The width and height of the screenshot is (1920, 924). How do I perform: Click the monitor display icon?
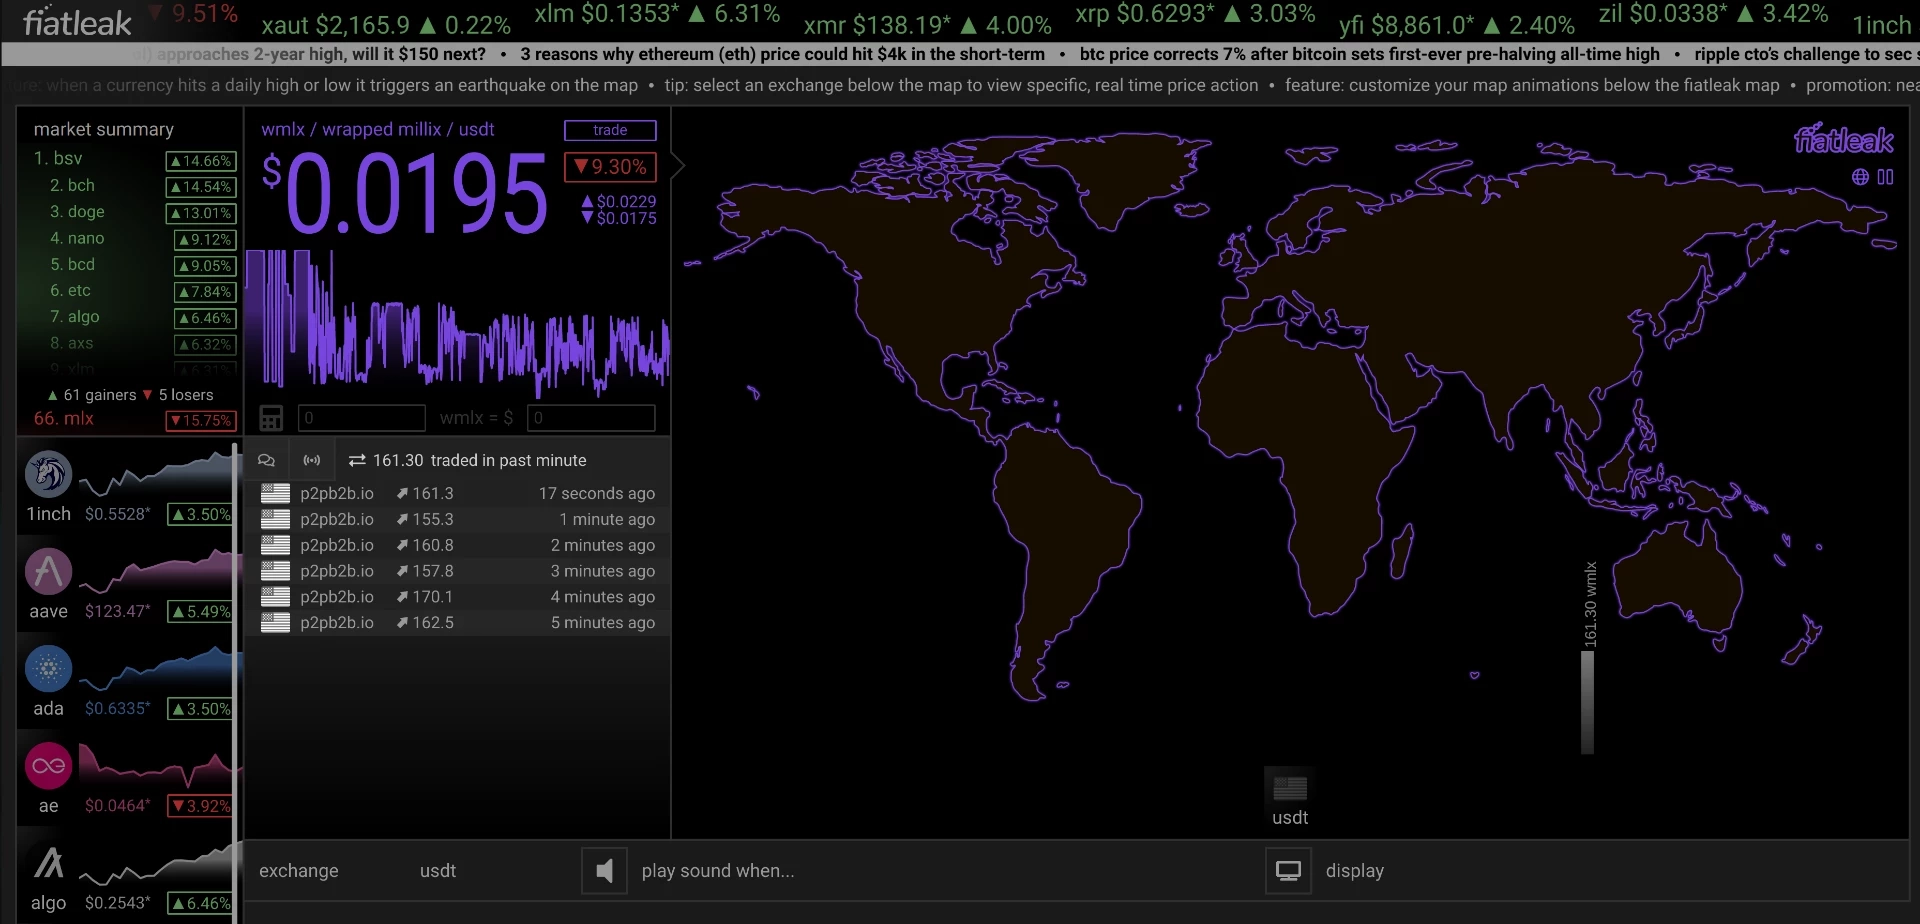[x=1288, y=871]
